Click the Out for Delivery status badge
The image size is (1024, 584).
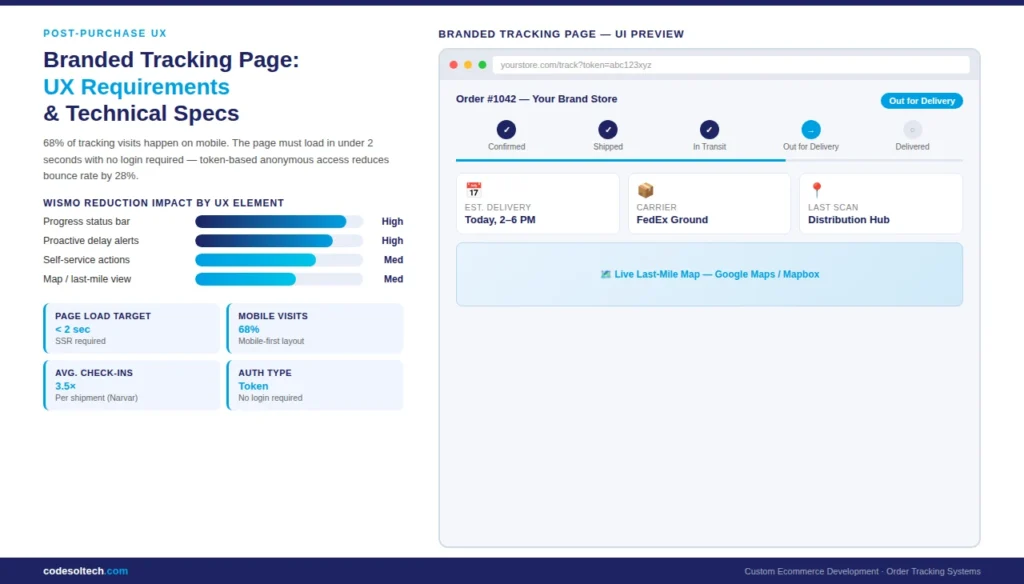tap(921, 101)
